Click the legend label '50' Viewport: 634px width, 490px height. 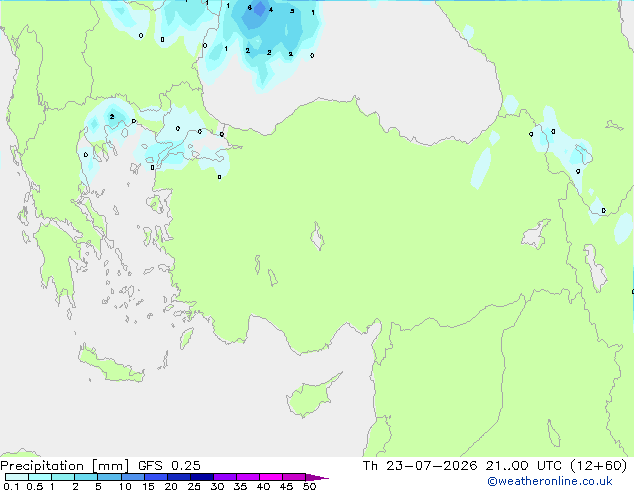tap(309, 486)
